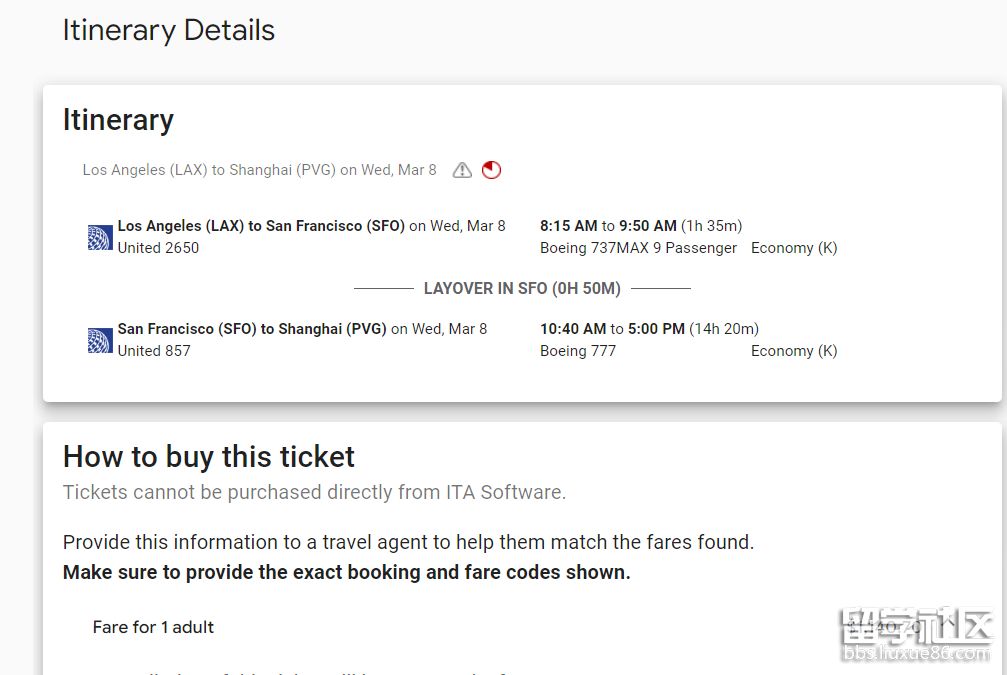Click the Itinerary card heading
The image size is (1007, 675).
coord(118,120)
